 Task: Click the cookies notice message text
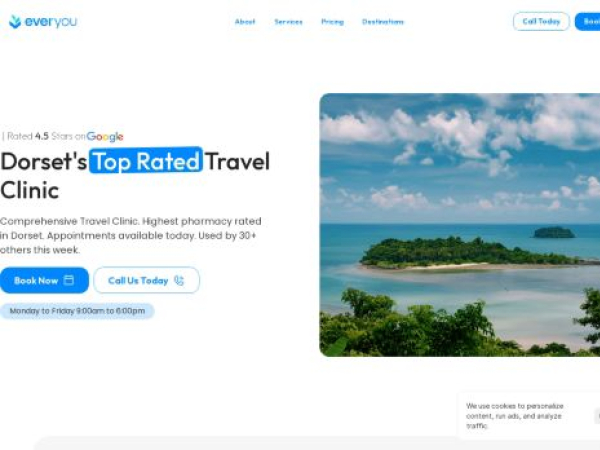tap(515, 416)
